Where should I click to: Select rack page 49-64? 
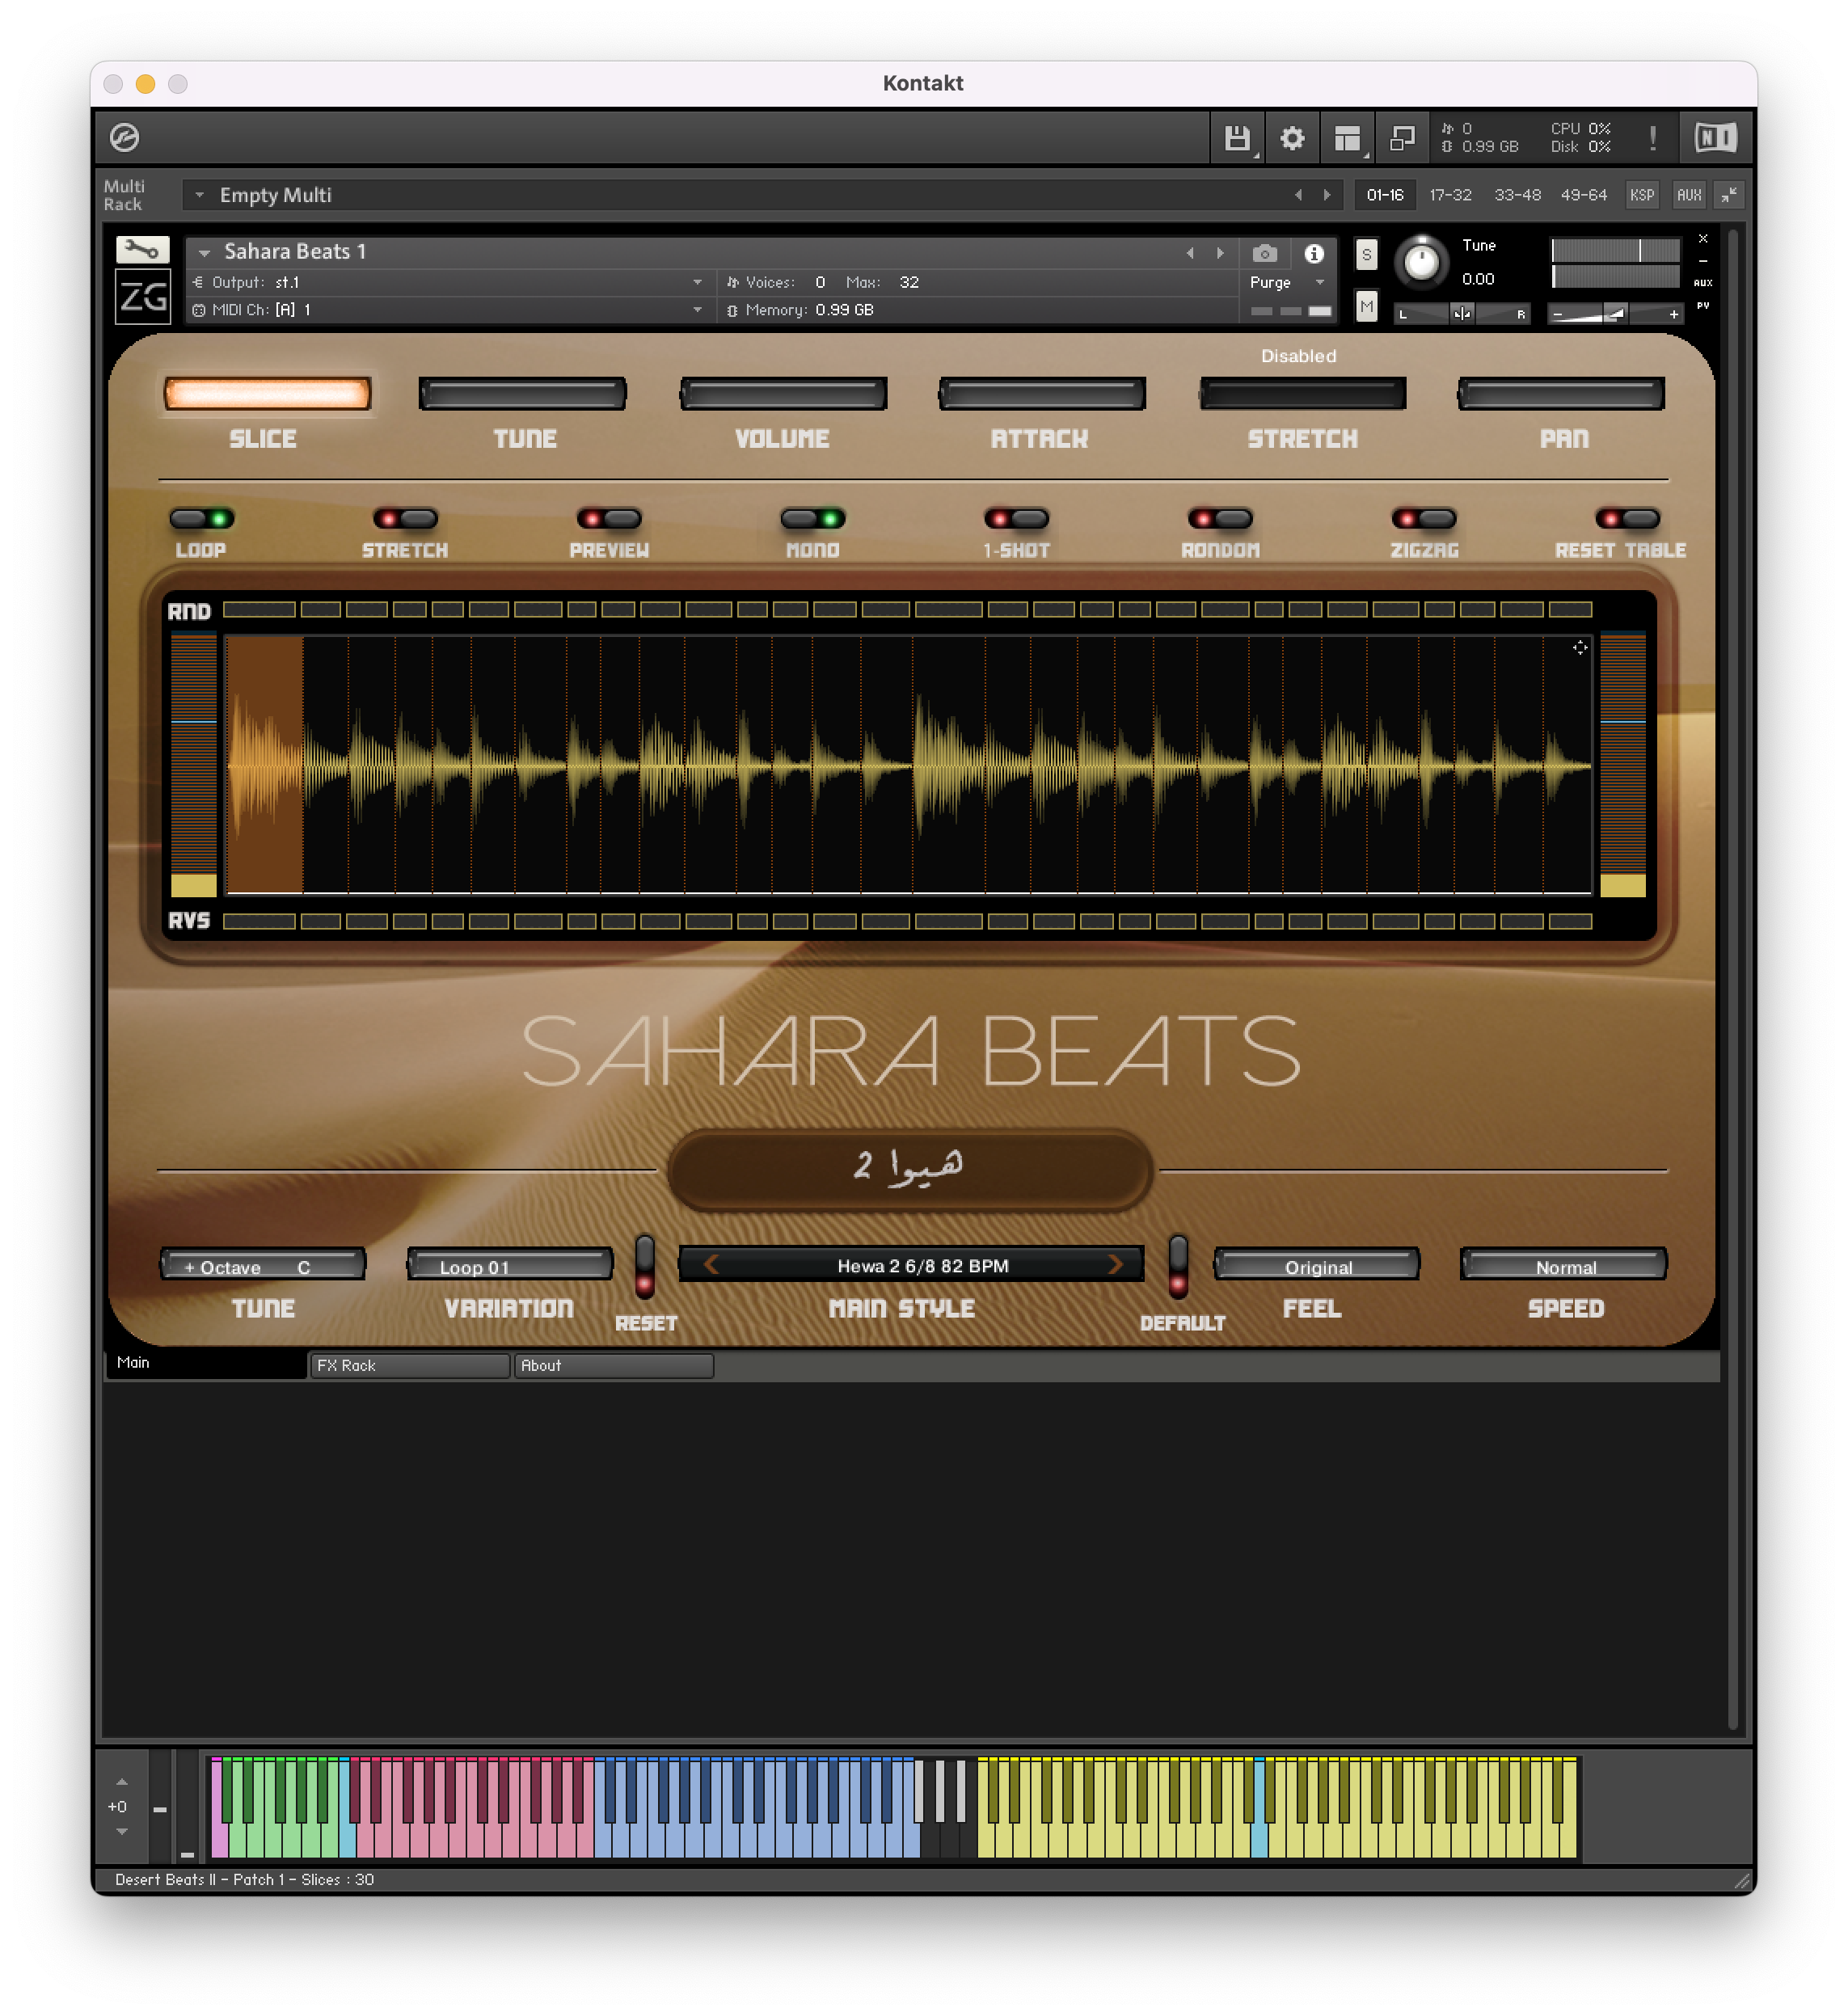pyautogui.click(x=1584, y=195)
